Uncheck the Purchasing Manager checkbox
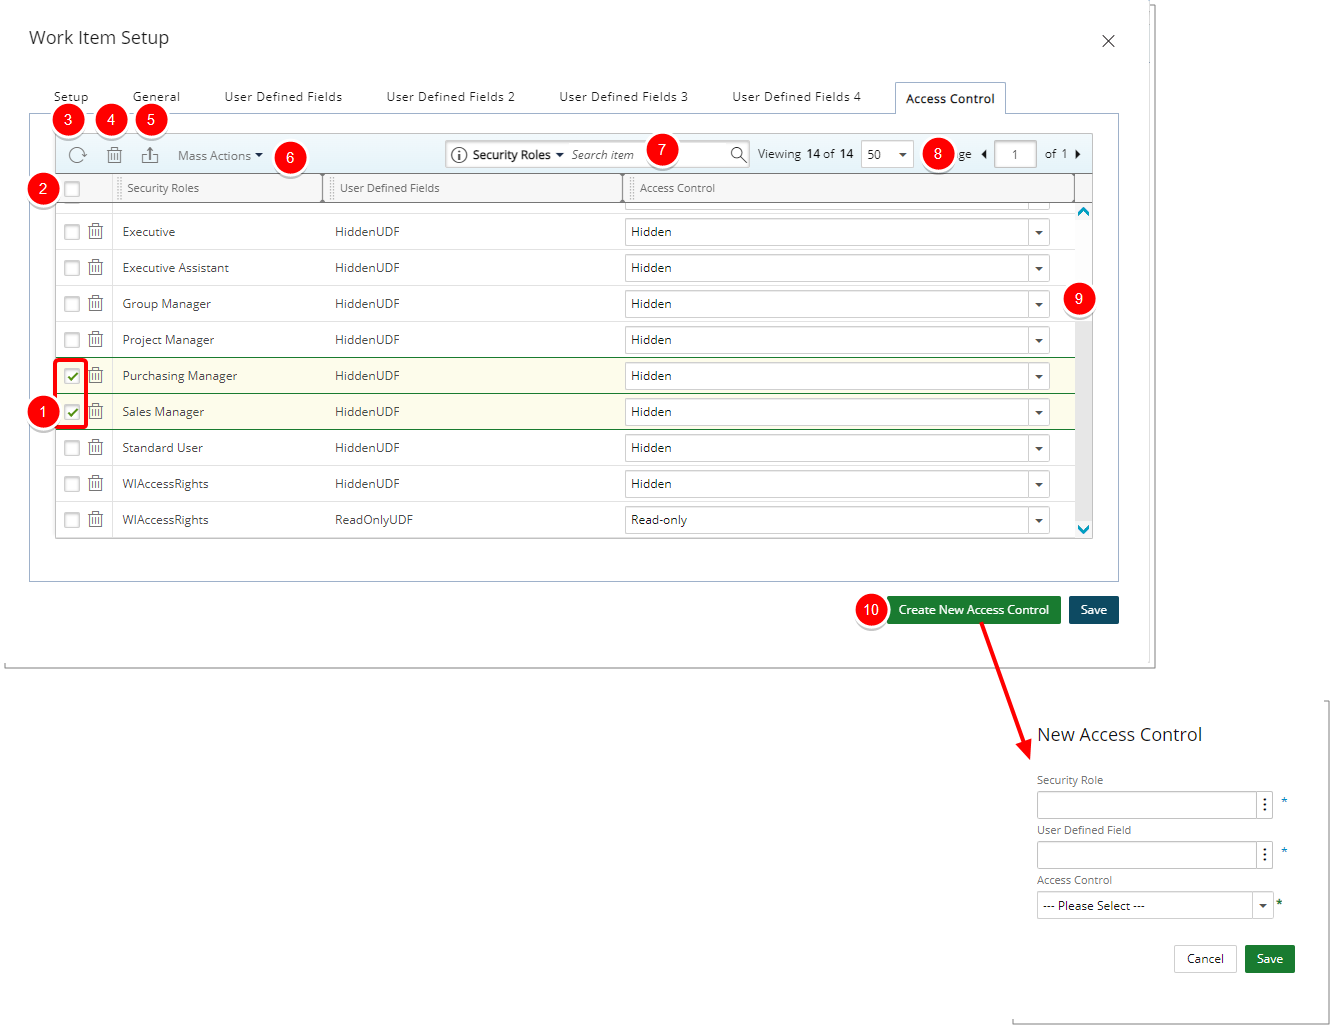The width and height of the screenshot is (1341, 1036). coord(72,376)
